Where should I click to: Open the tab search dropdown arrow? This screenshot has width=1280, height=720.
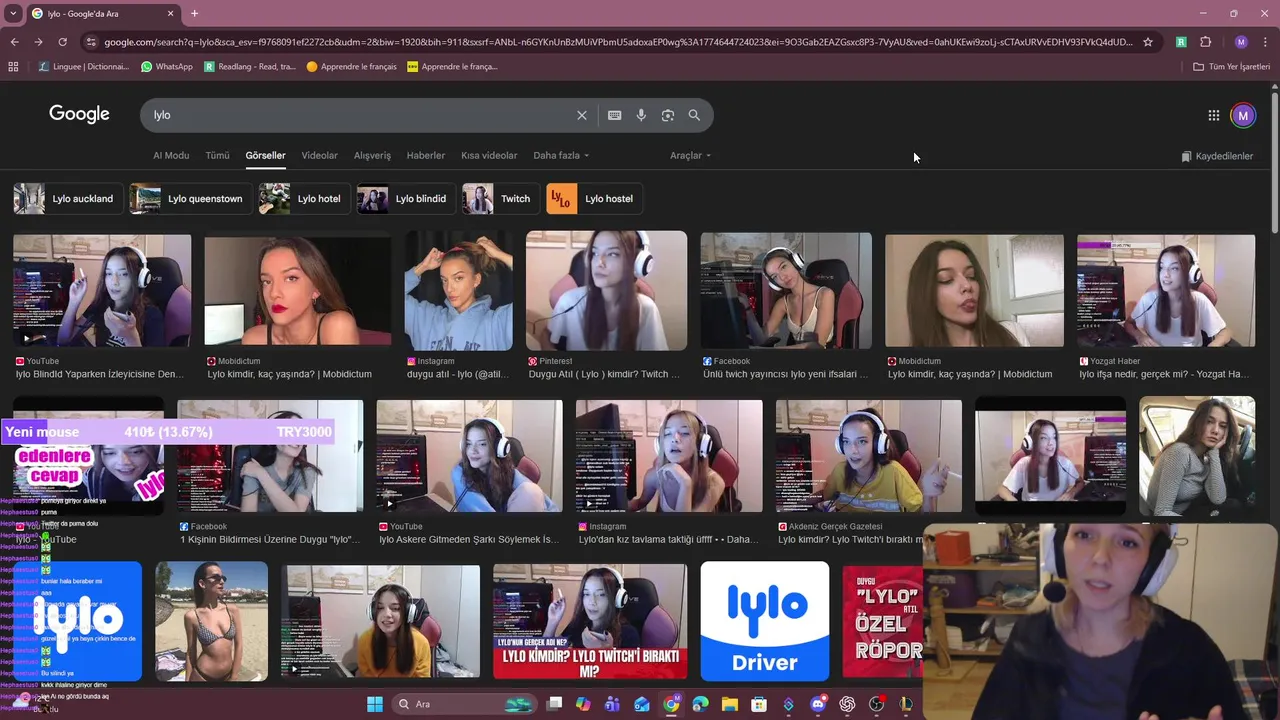[x=13, y=14]
